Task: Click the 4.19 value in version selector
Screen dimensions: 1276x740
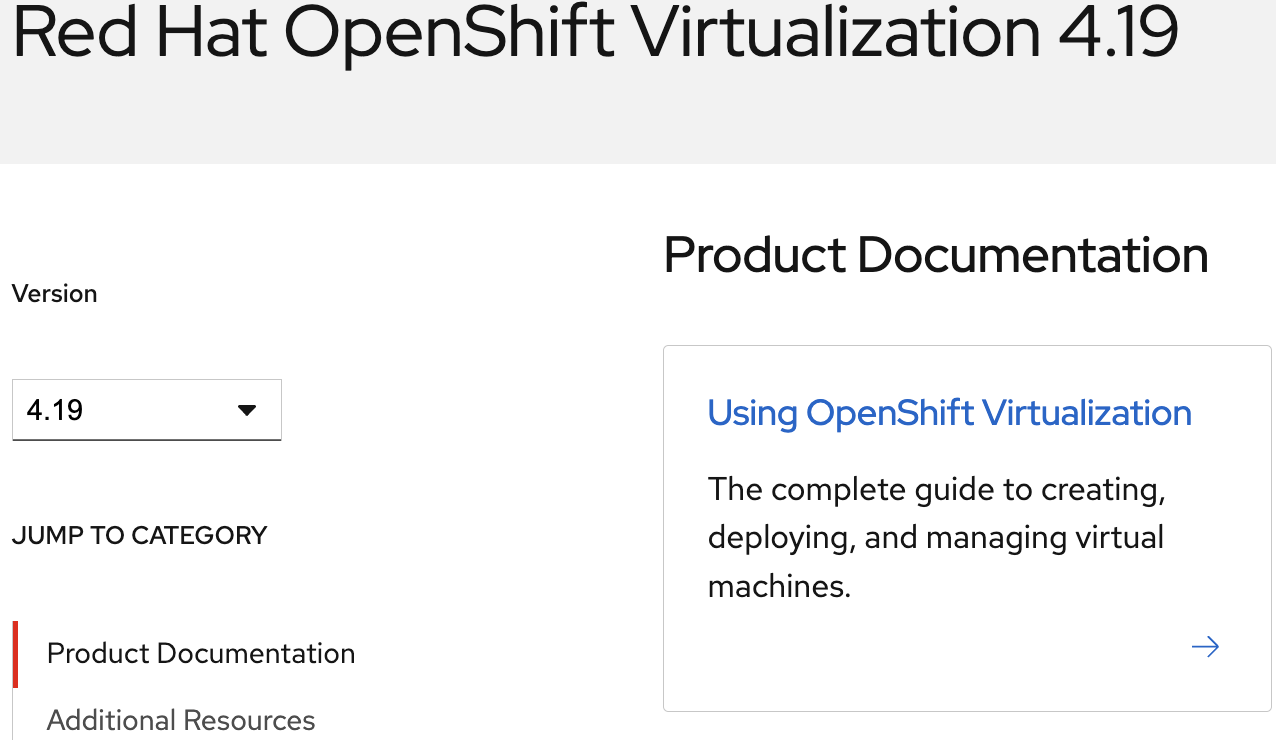Action: (55, 410)
